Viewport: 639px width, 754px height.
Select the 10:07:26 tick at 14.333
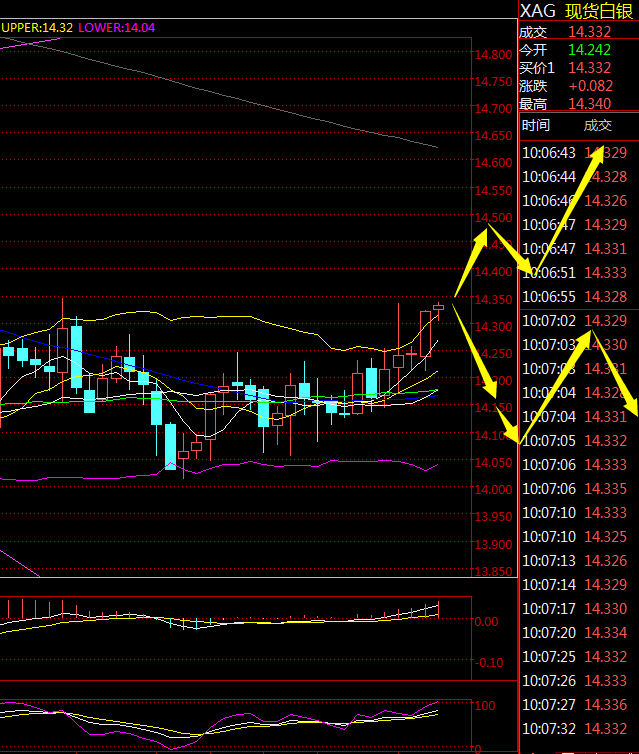pos(575,681)
